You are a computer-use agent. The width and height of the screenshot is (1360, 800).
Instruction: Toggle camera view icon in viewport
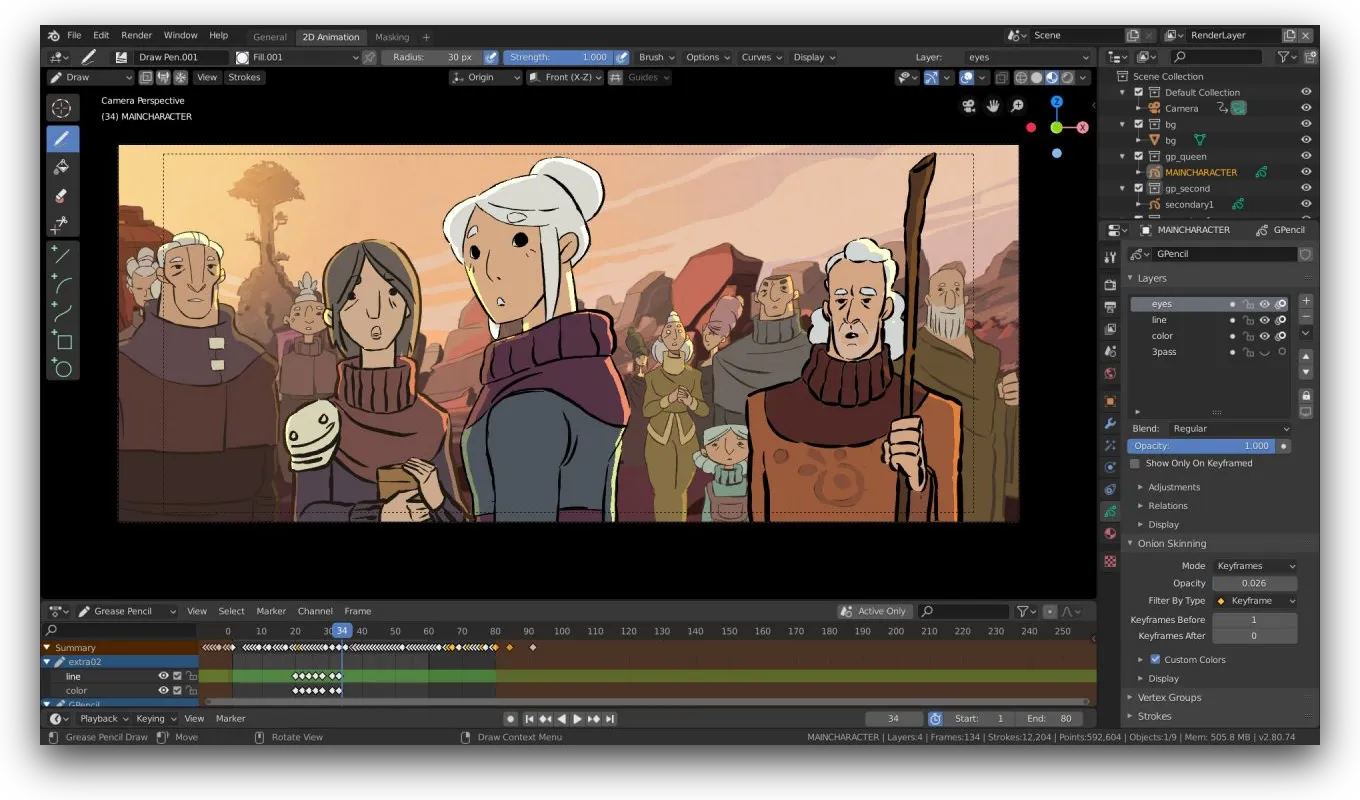(x=968, y=106)
